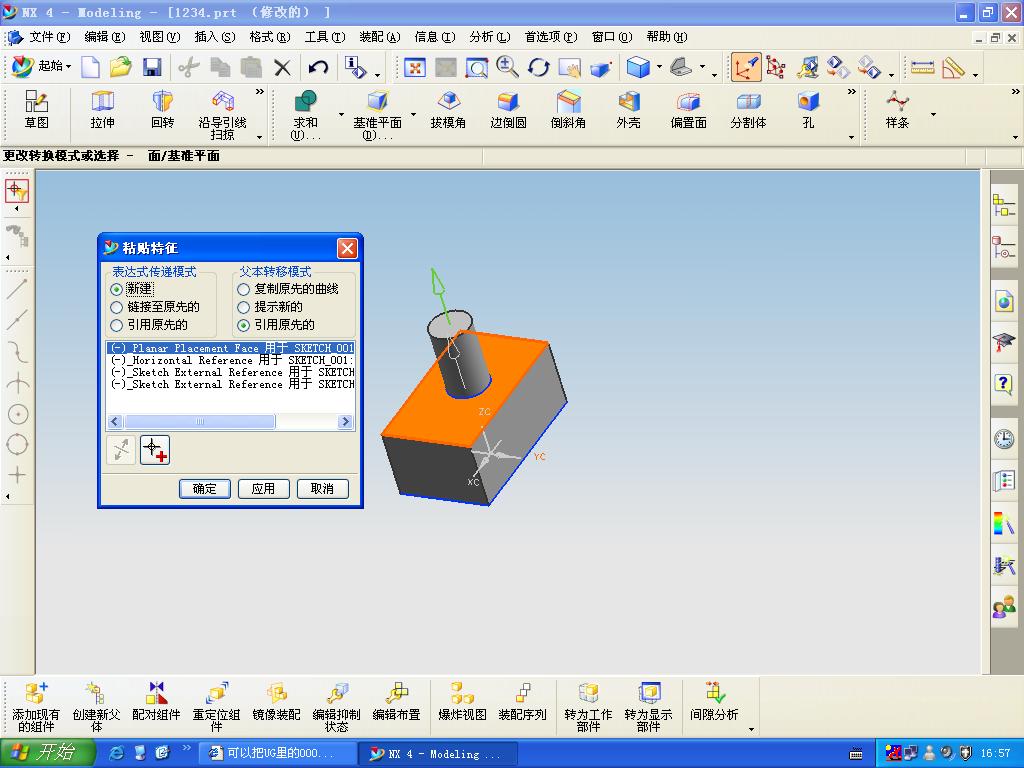The width and height of the screenshot is (1024, 768).
Task: Open the 插入 menu
Action: [215, 37]
